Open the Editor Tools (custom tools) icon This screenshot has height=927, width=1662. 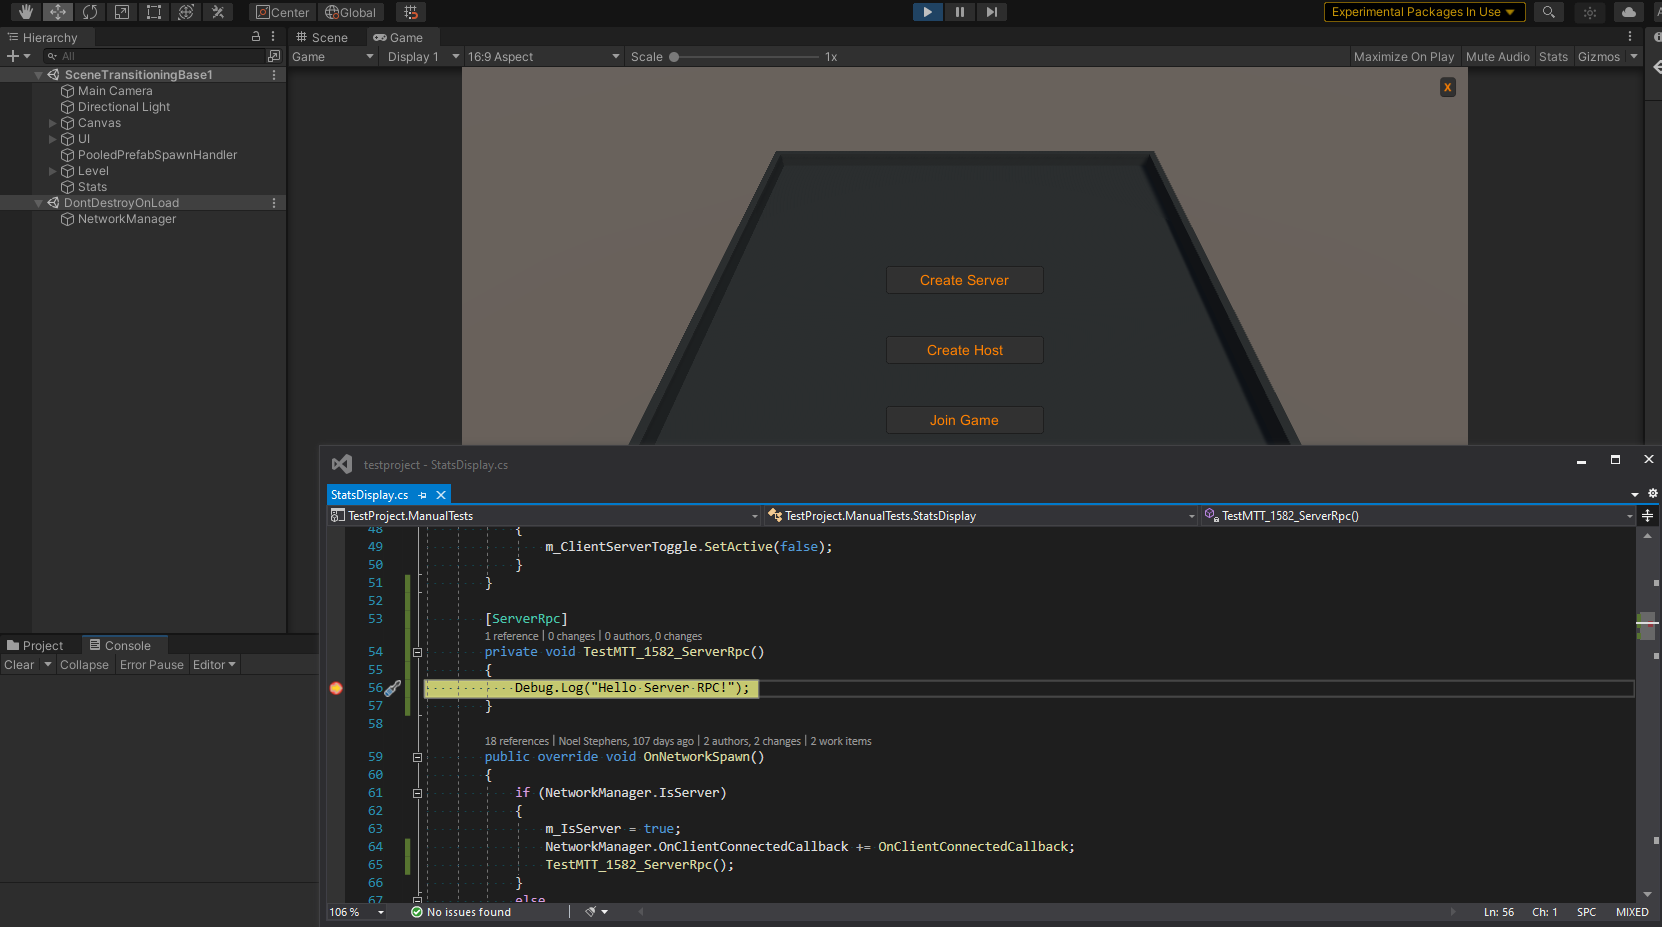tap(218, 12)
